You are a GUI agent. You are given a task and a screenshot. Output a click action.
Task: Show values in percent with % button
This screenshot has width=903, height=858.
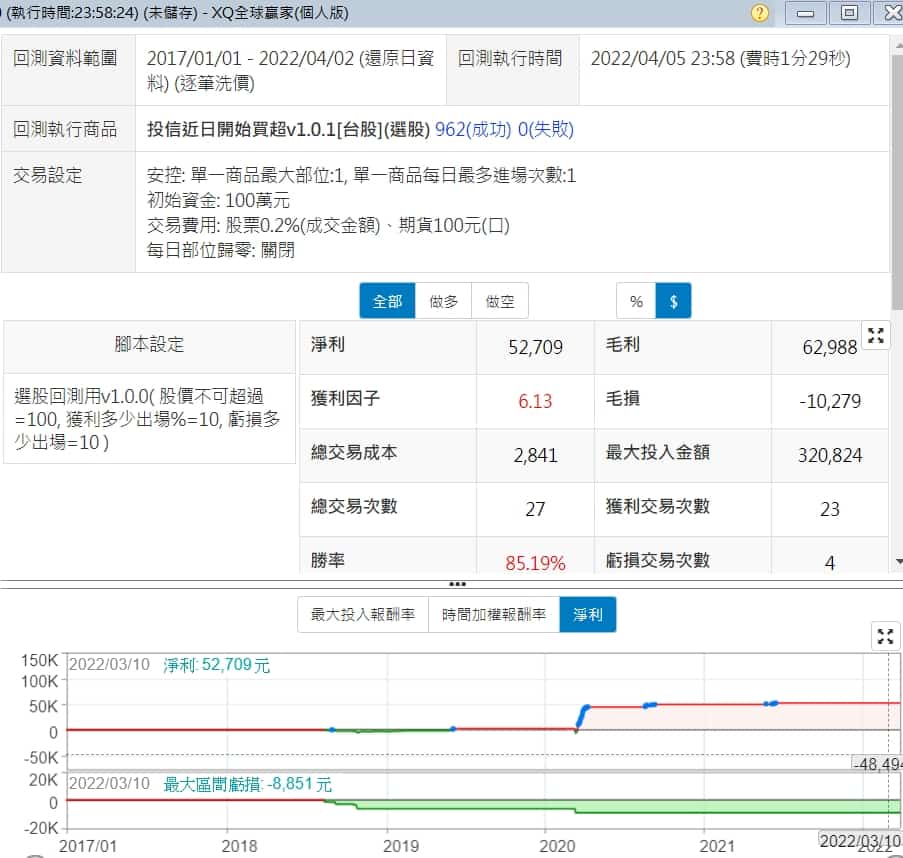[636, 301]
